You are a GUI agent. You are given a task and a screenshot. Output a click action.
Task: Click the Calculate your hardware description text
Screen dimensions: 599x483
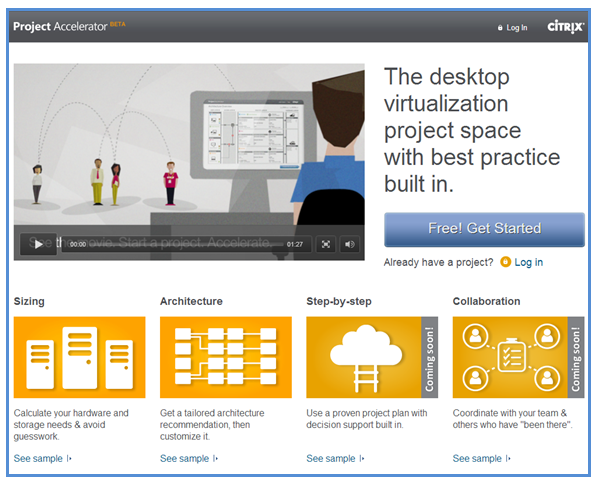[71, 425]
